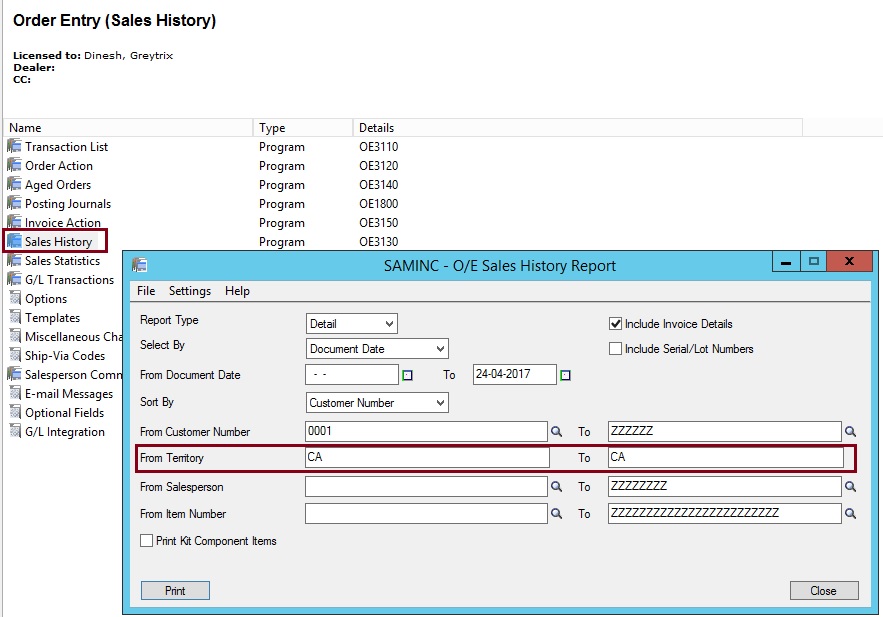This screenshot has height=617, width=883.
Task: Uncheck Include Invoice Details
Action: point(615,324)
